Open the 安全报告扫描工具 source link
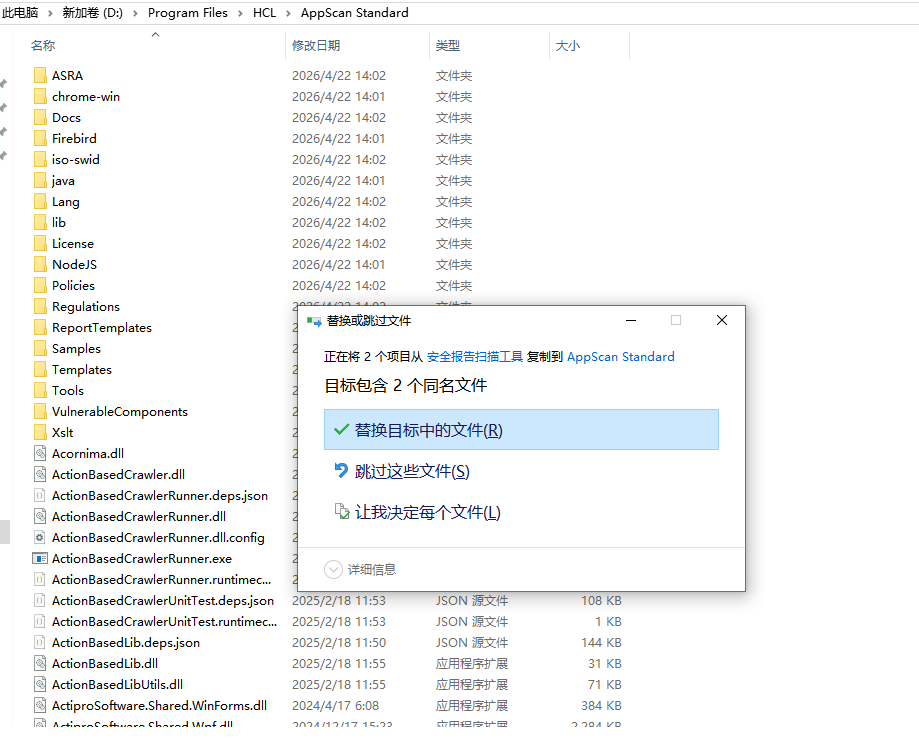 point(475,357)
